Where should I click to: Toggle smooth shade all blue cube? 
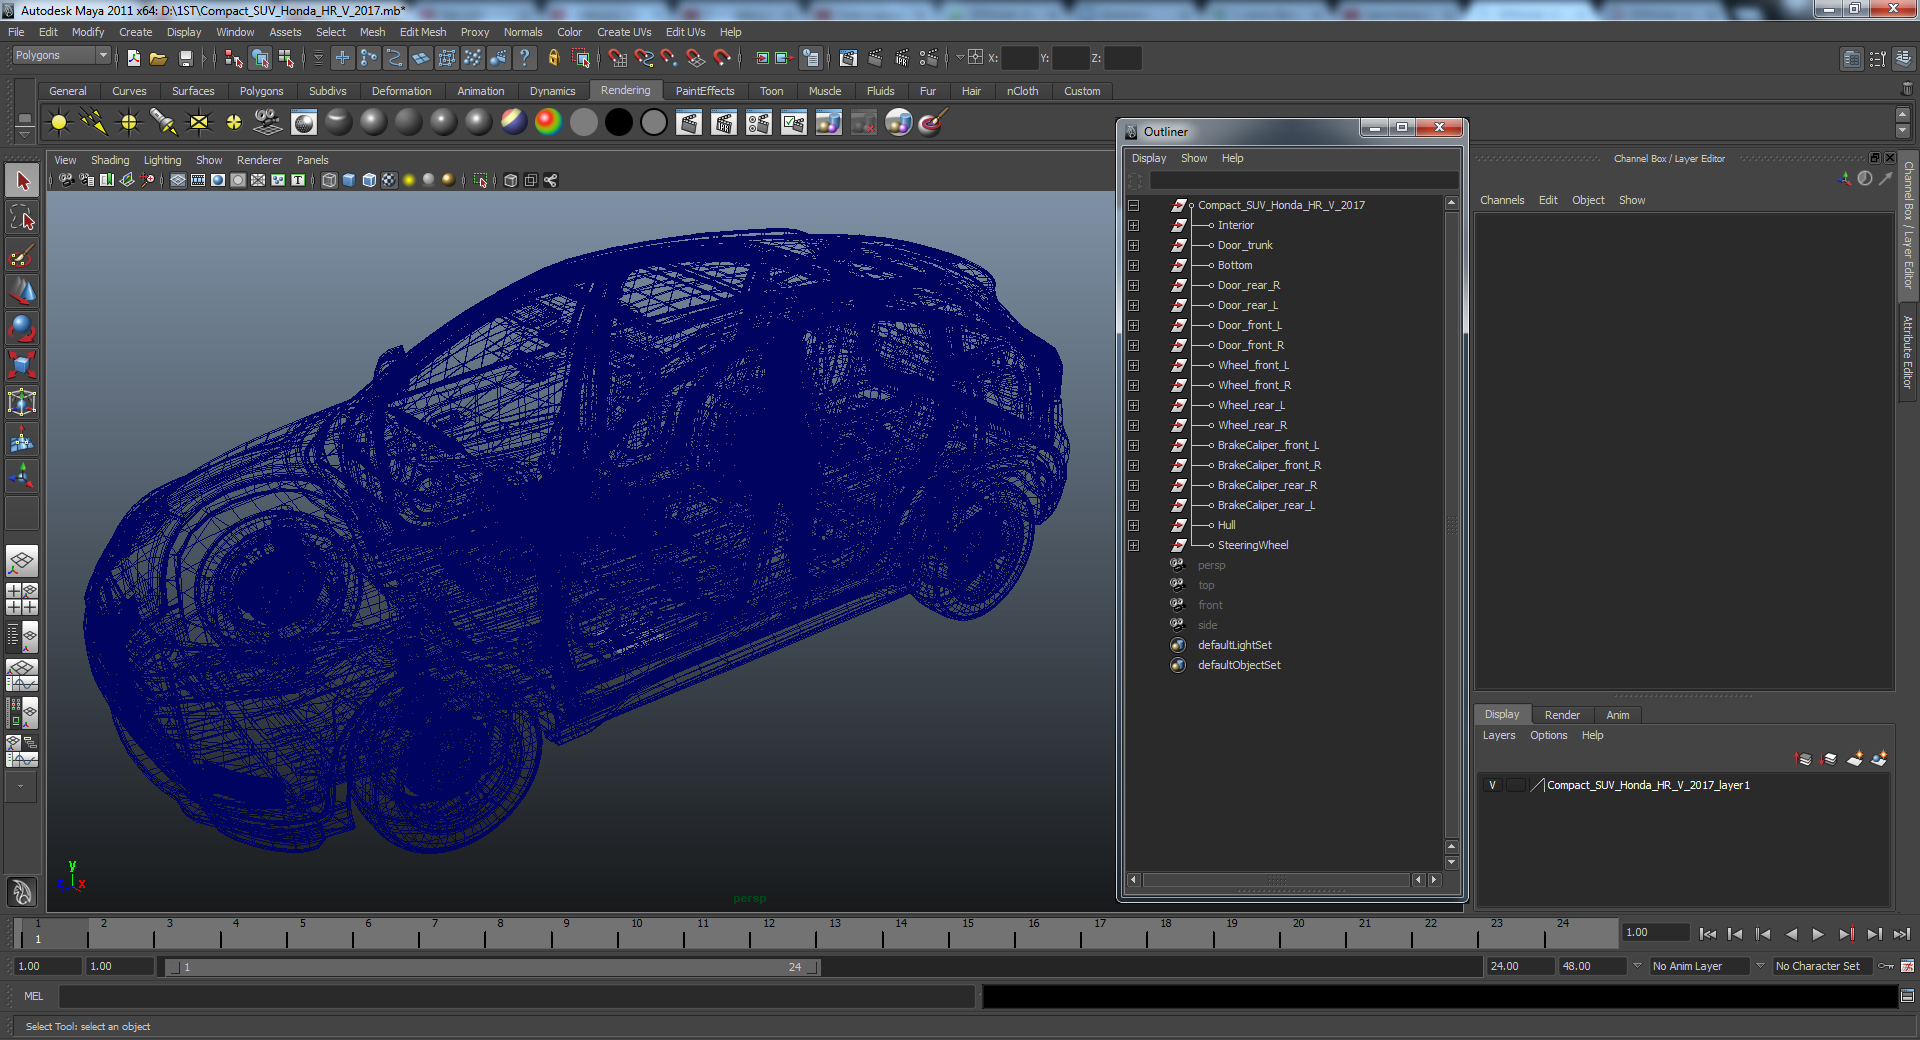point(349,180)
